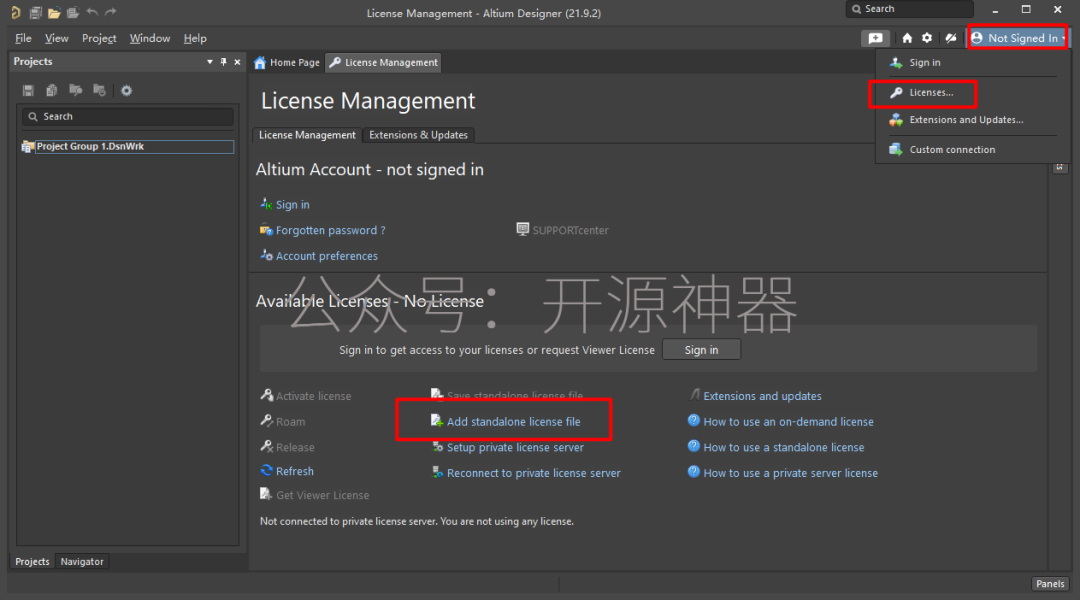Focus the title bar Search field
1080x600 pixels.
pos(910,9)
